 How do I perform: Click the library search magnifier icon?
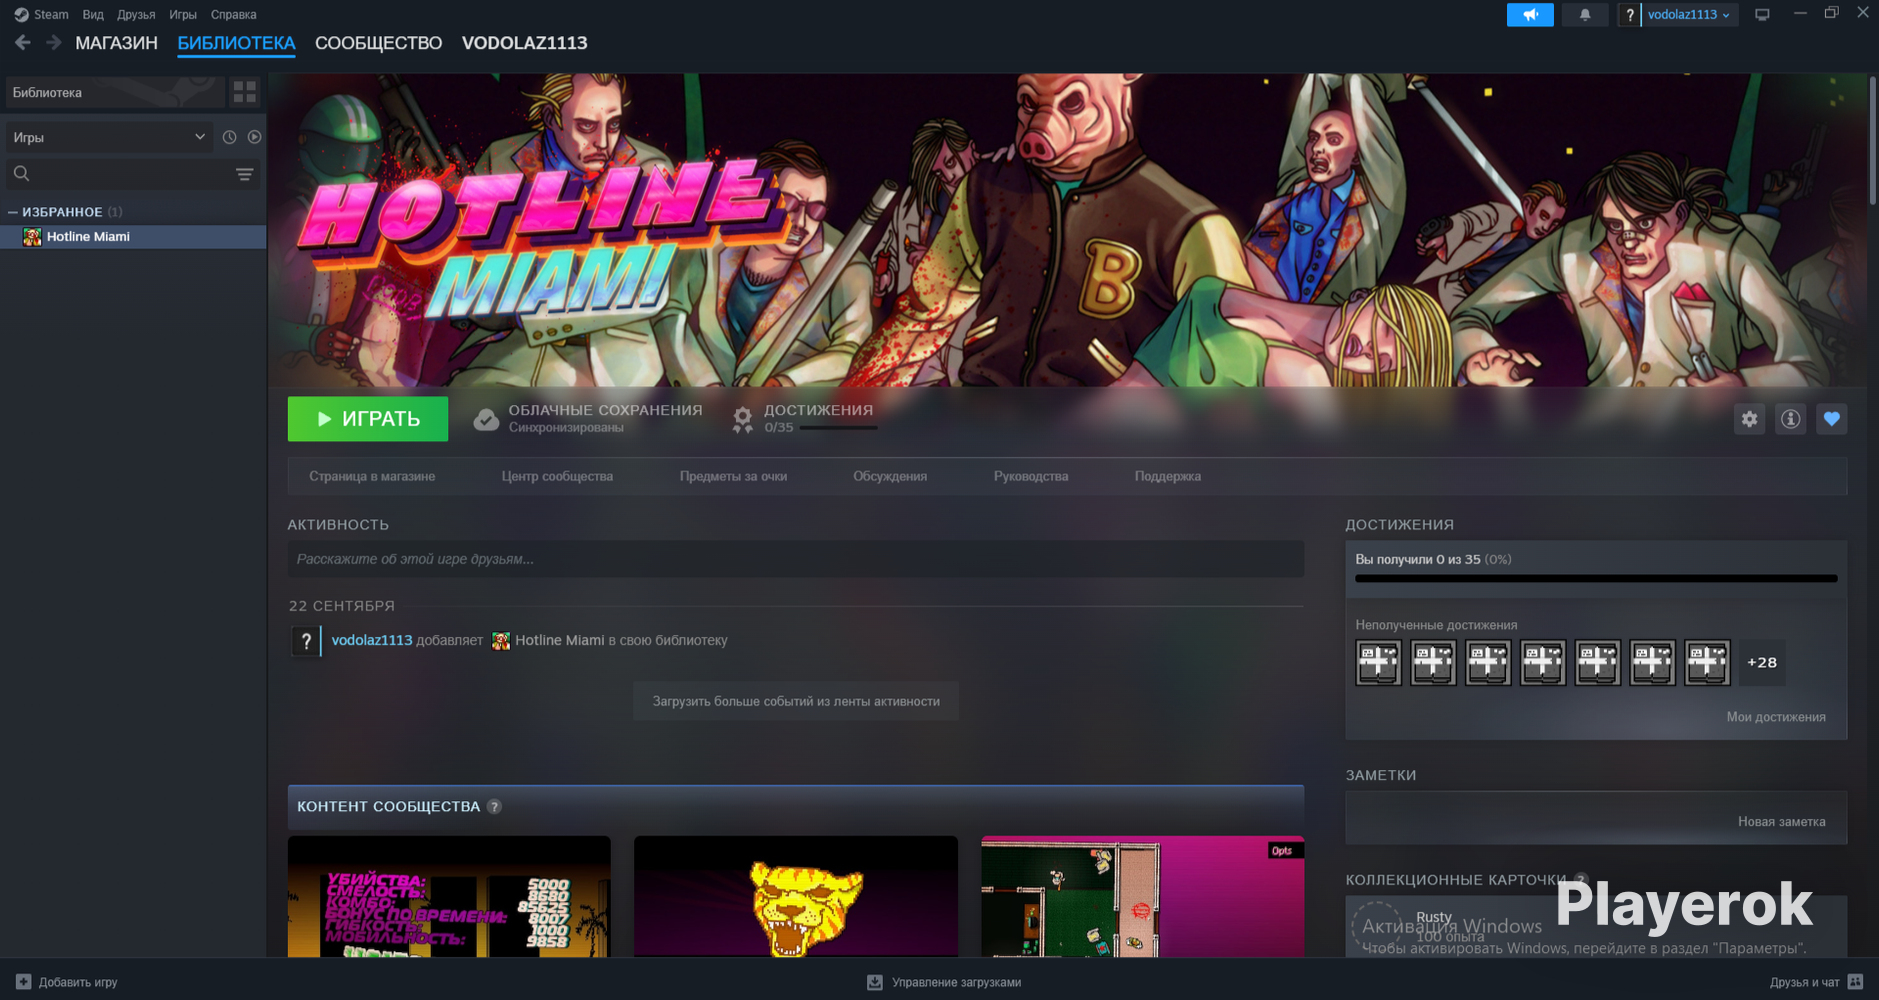(21, 174)
